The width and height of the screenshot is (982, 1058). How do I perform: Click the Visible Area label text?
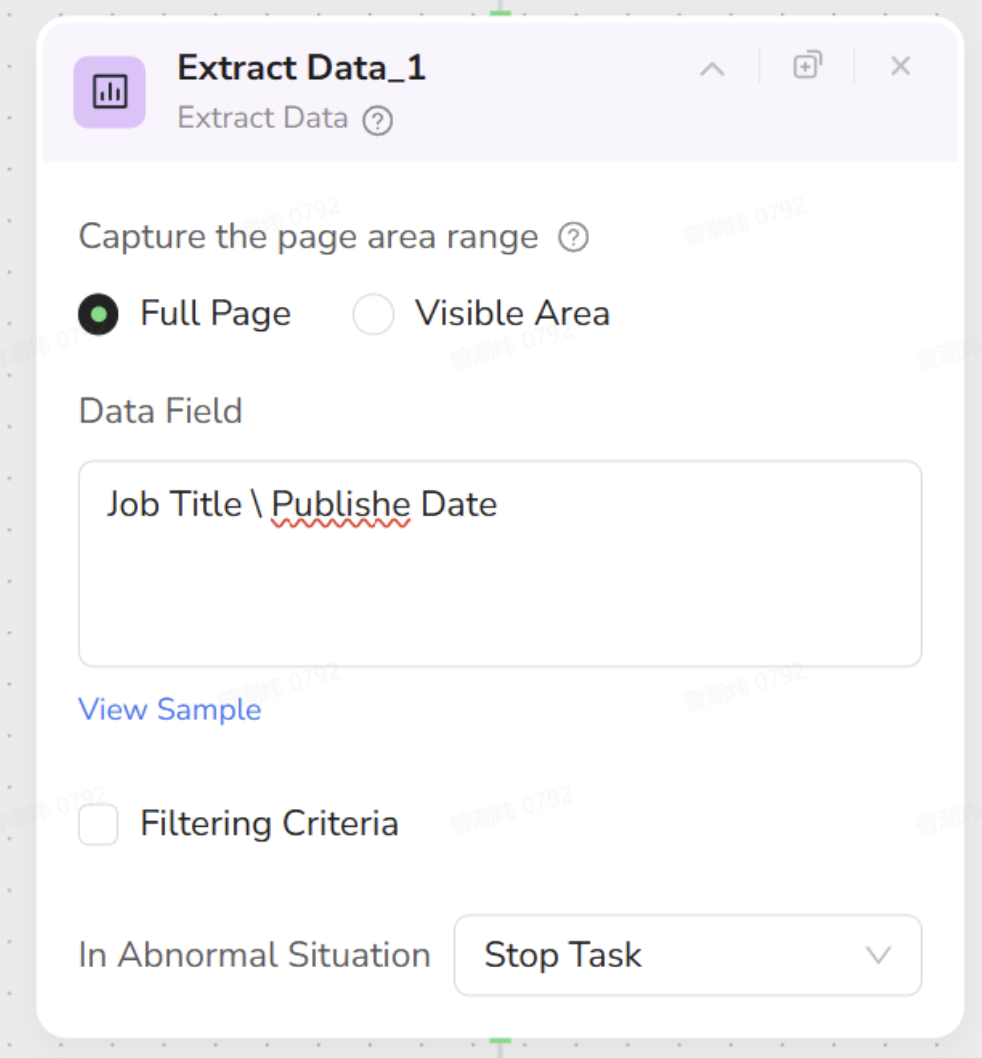pyautogui.click(x=512, y=313)
